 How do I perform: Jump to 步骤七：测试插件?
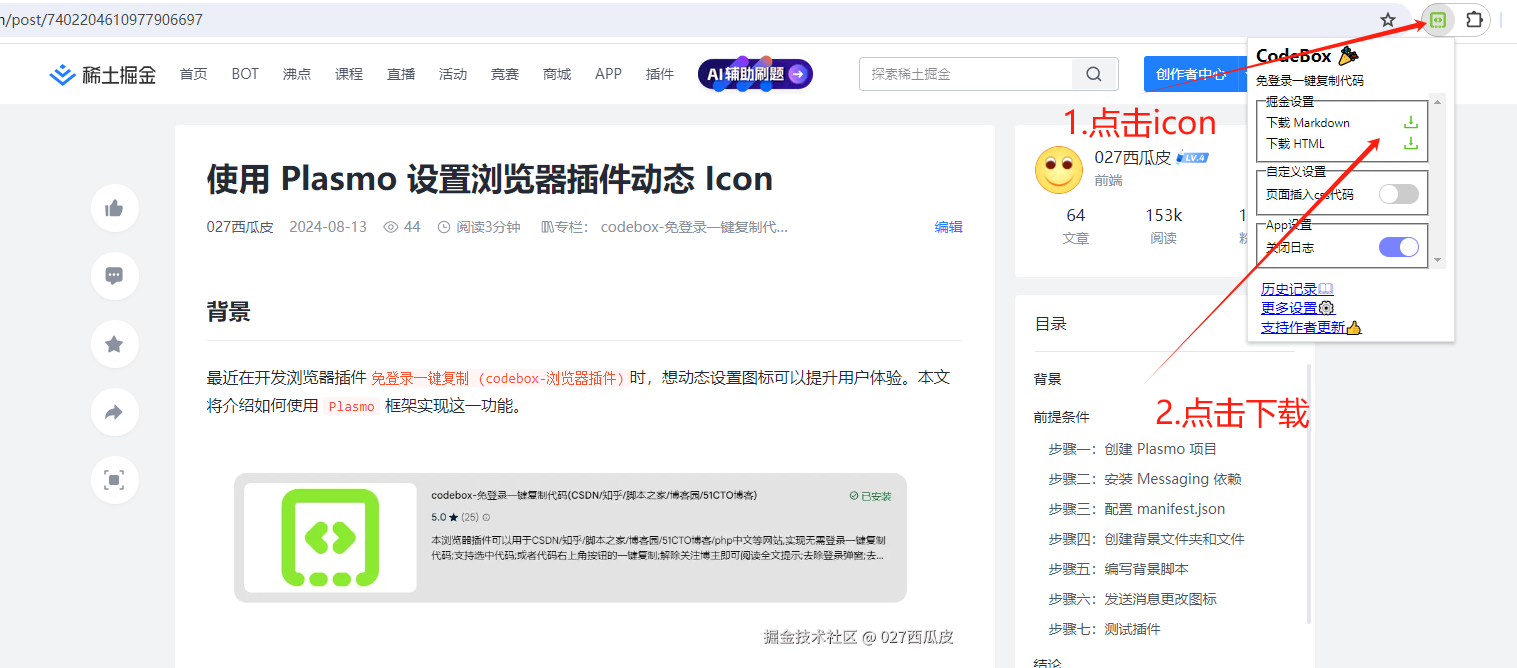[x=1105, y=629]
